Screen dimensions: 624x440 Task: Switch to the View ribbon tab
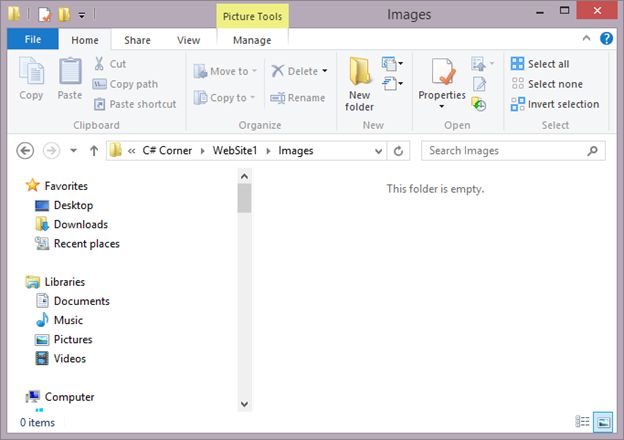click(x=189, y=40)
